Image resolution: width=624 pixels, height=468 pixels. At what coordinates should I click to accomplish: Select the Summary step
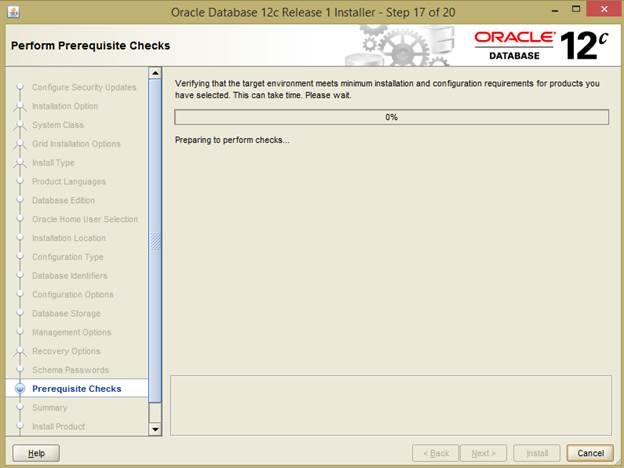click(49, 408)
